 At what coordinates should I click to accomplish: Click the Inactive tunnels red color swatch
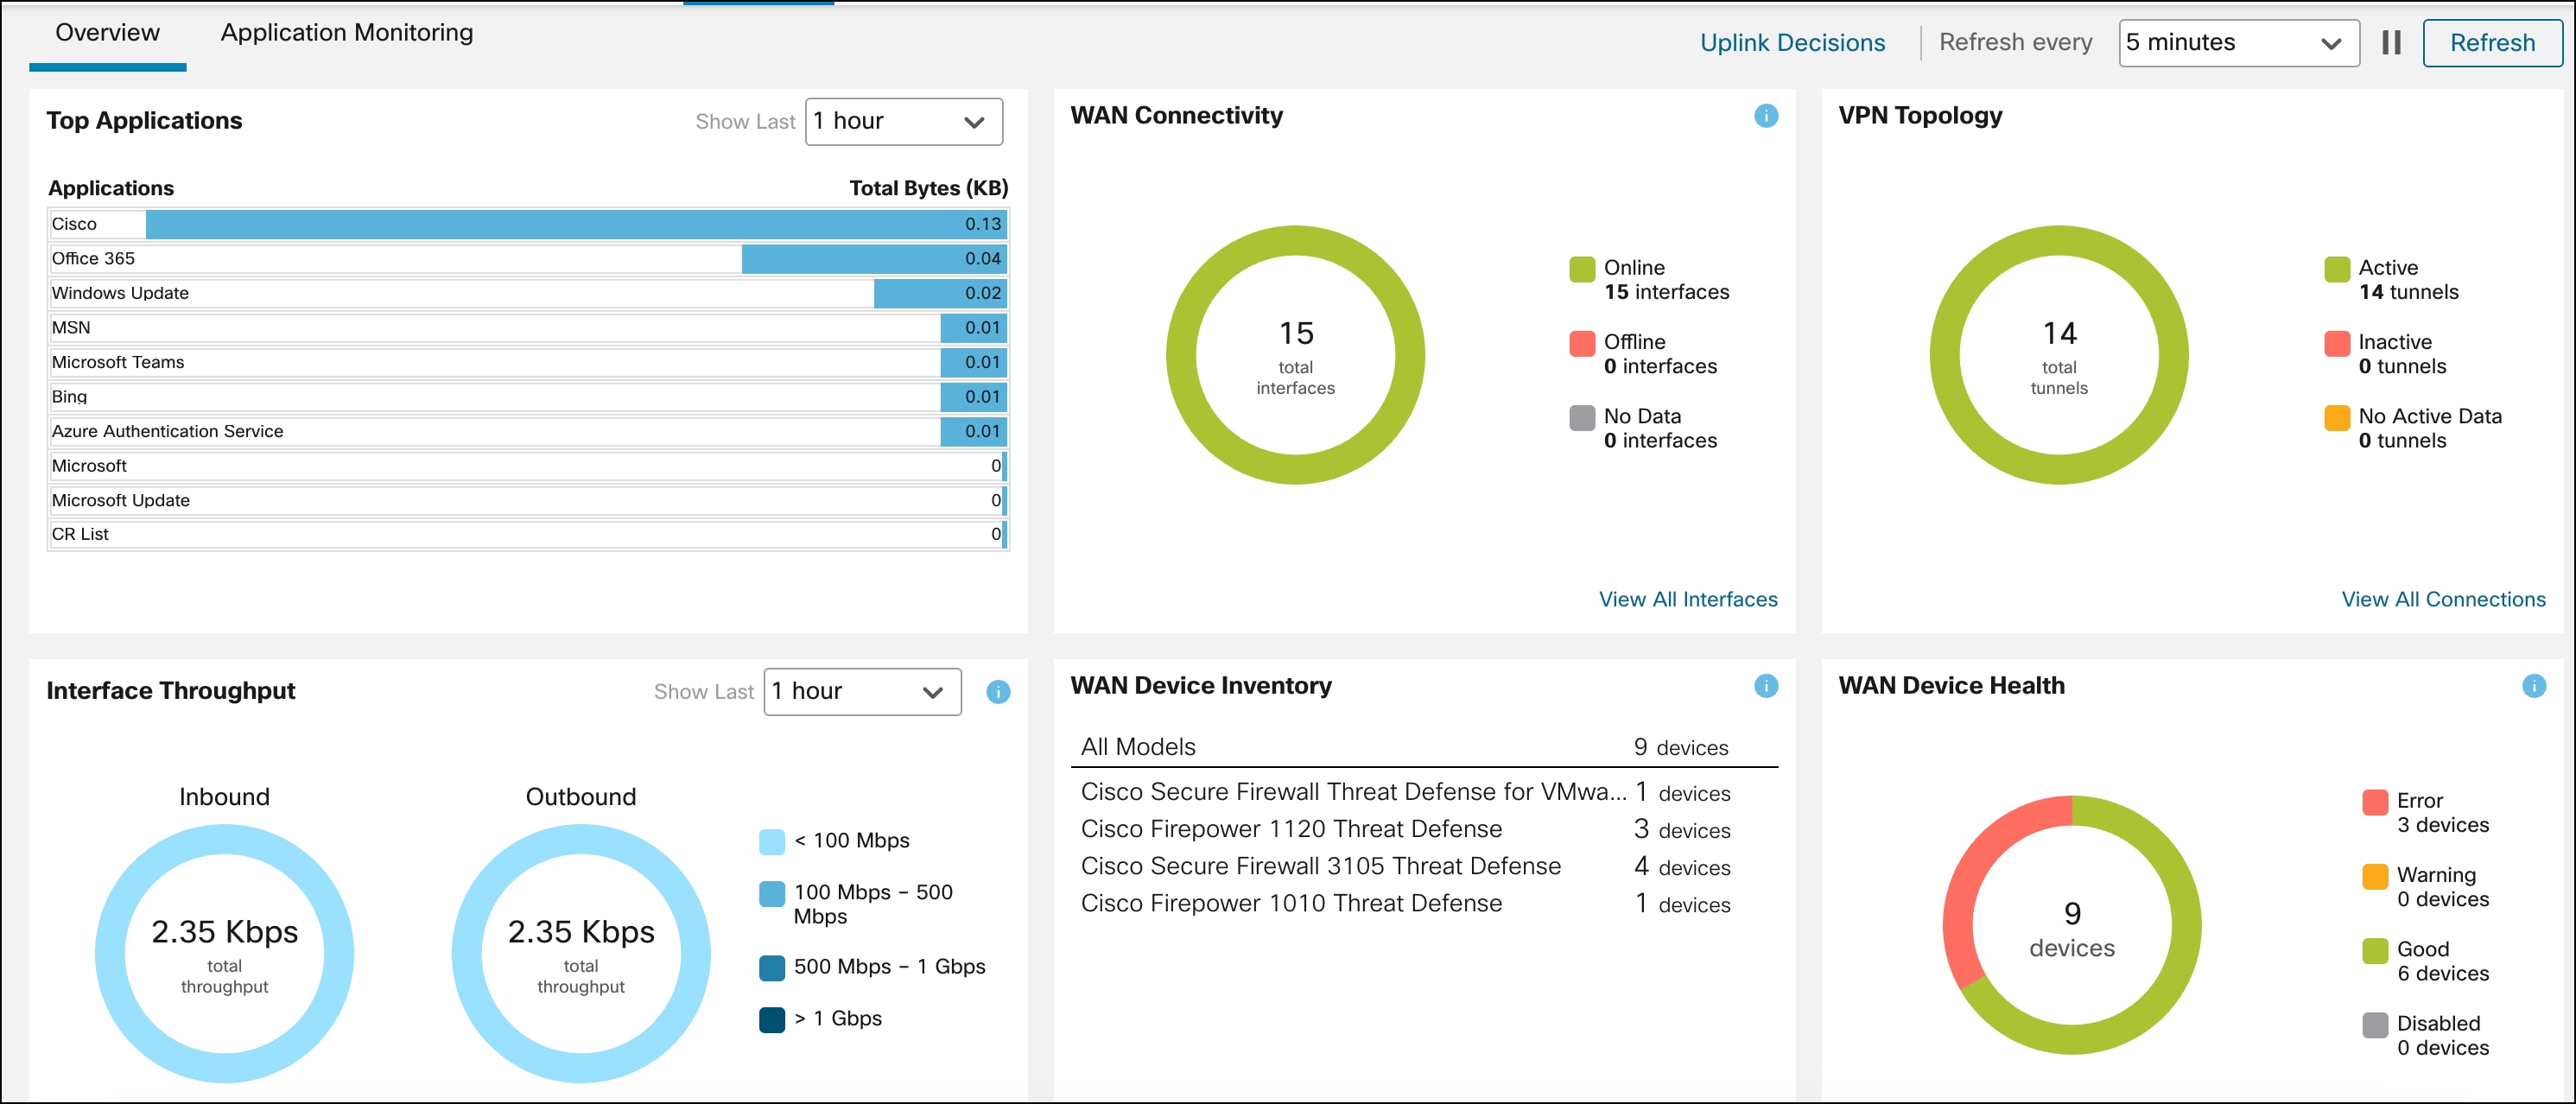[x=2336, y=343]
